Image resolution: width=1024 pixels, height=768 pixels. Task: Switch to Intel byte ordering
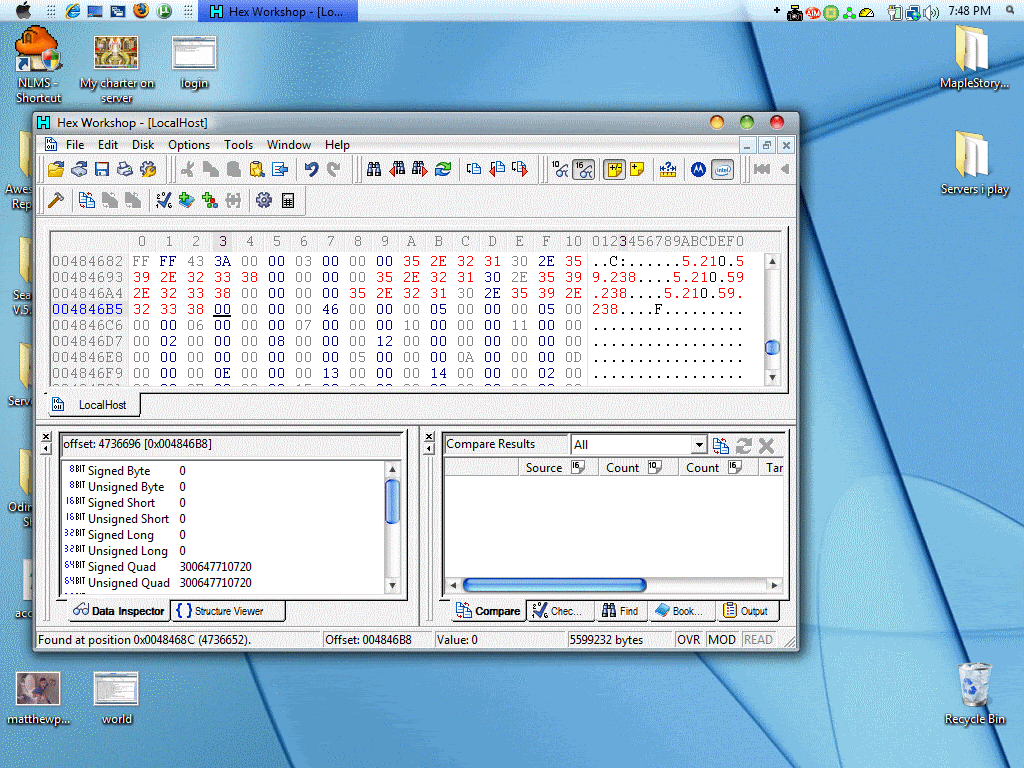pos(722,170)
